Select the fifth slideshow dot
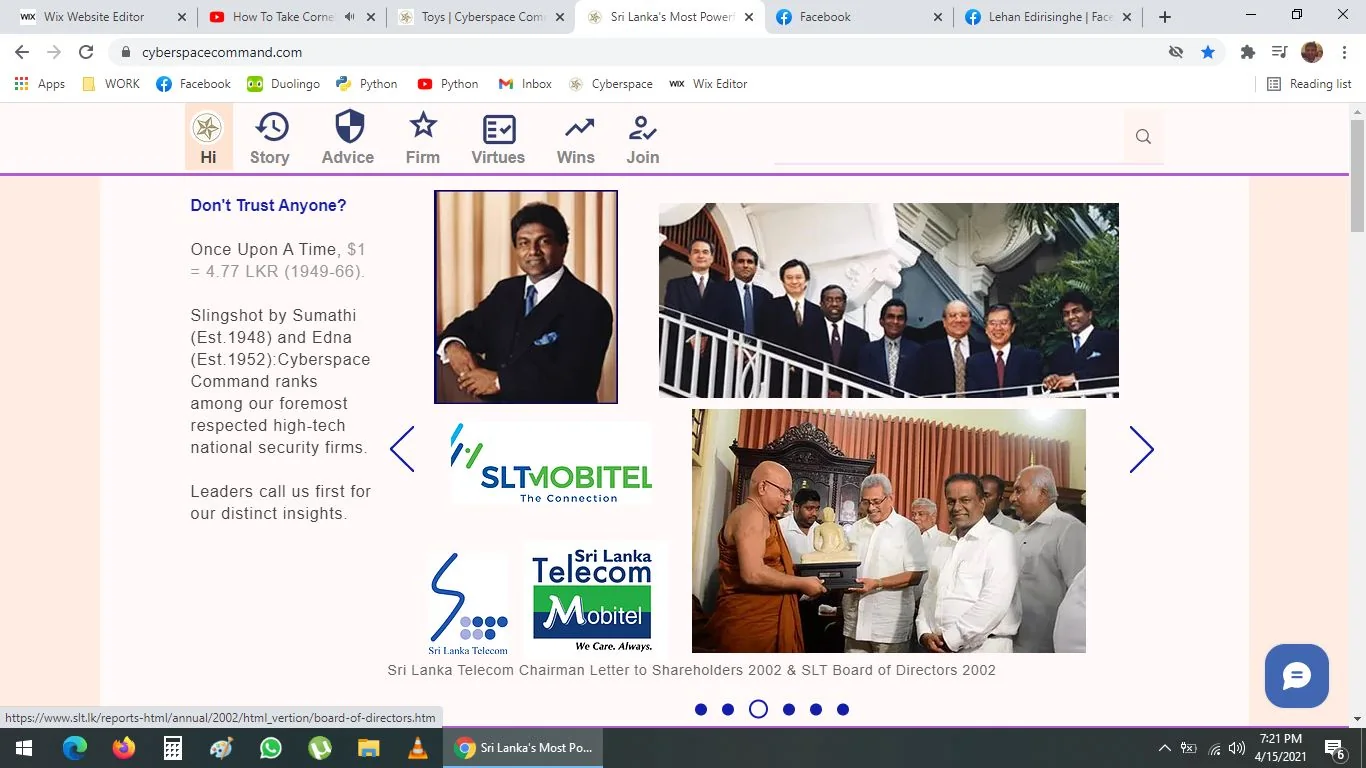 (816, 710)
